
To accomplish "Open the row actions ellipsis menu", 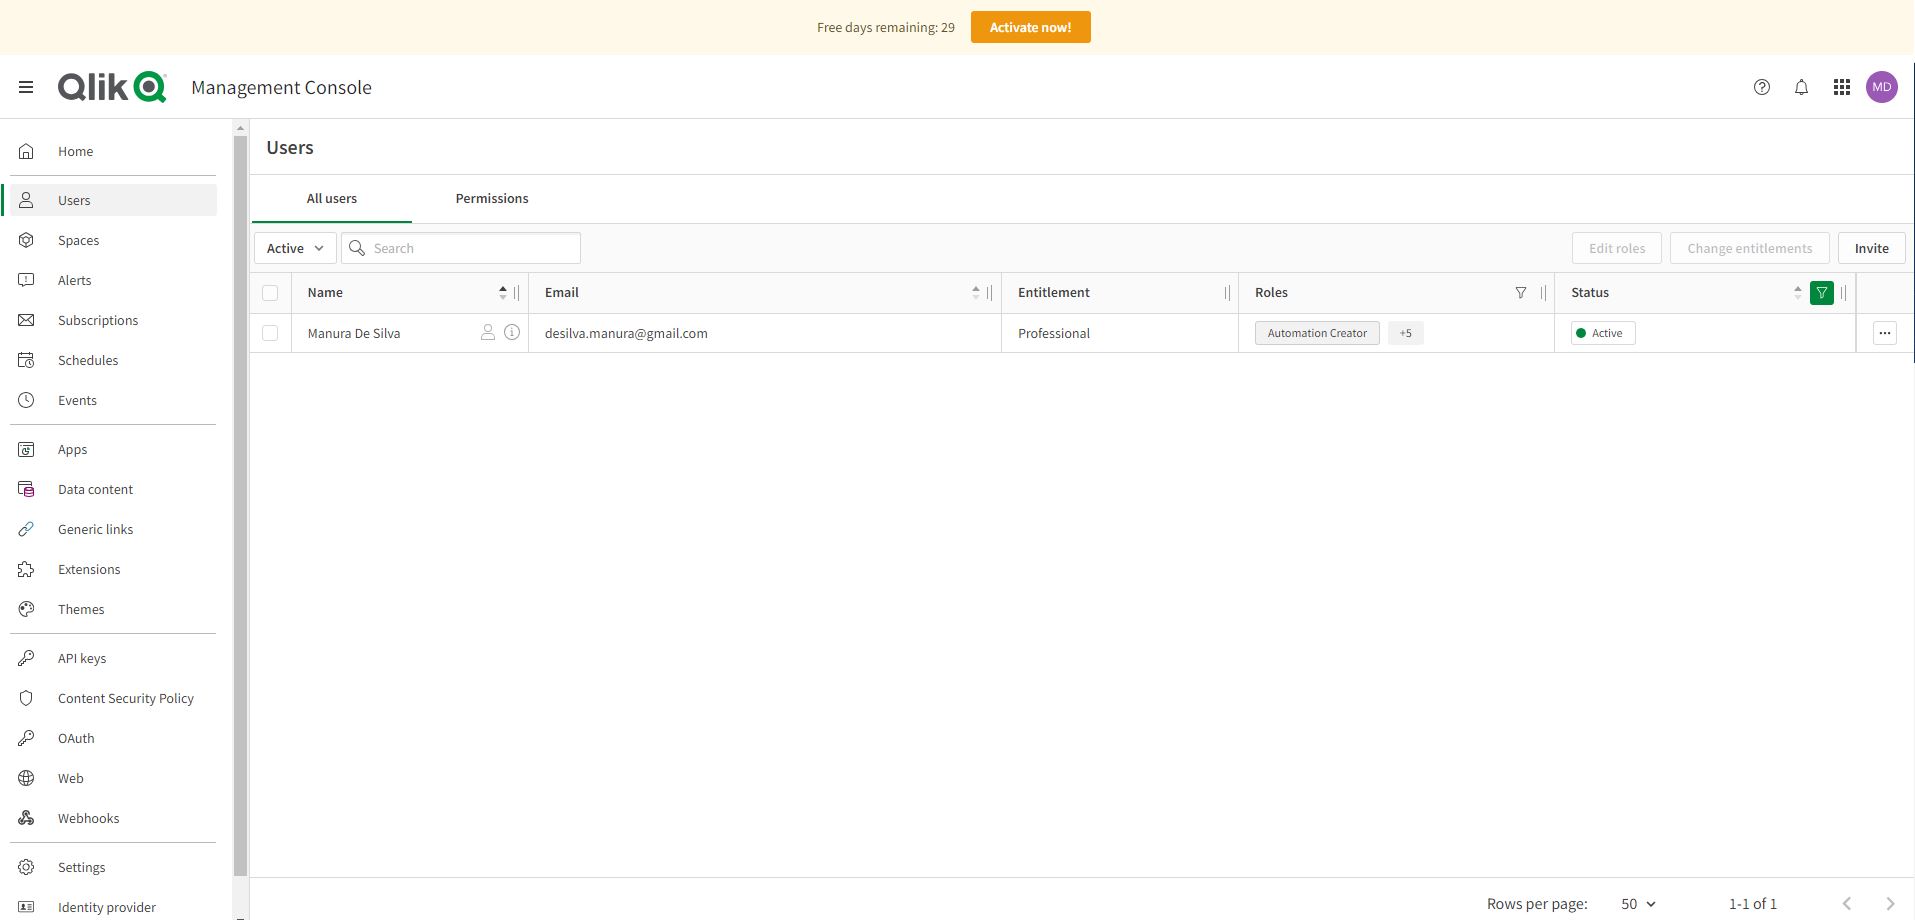I will coord(1885,333).
